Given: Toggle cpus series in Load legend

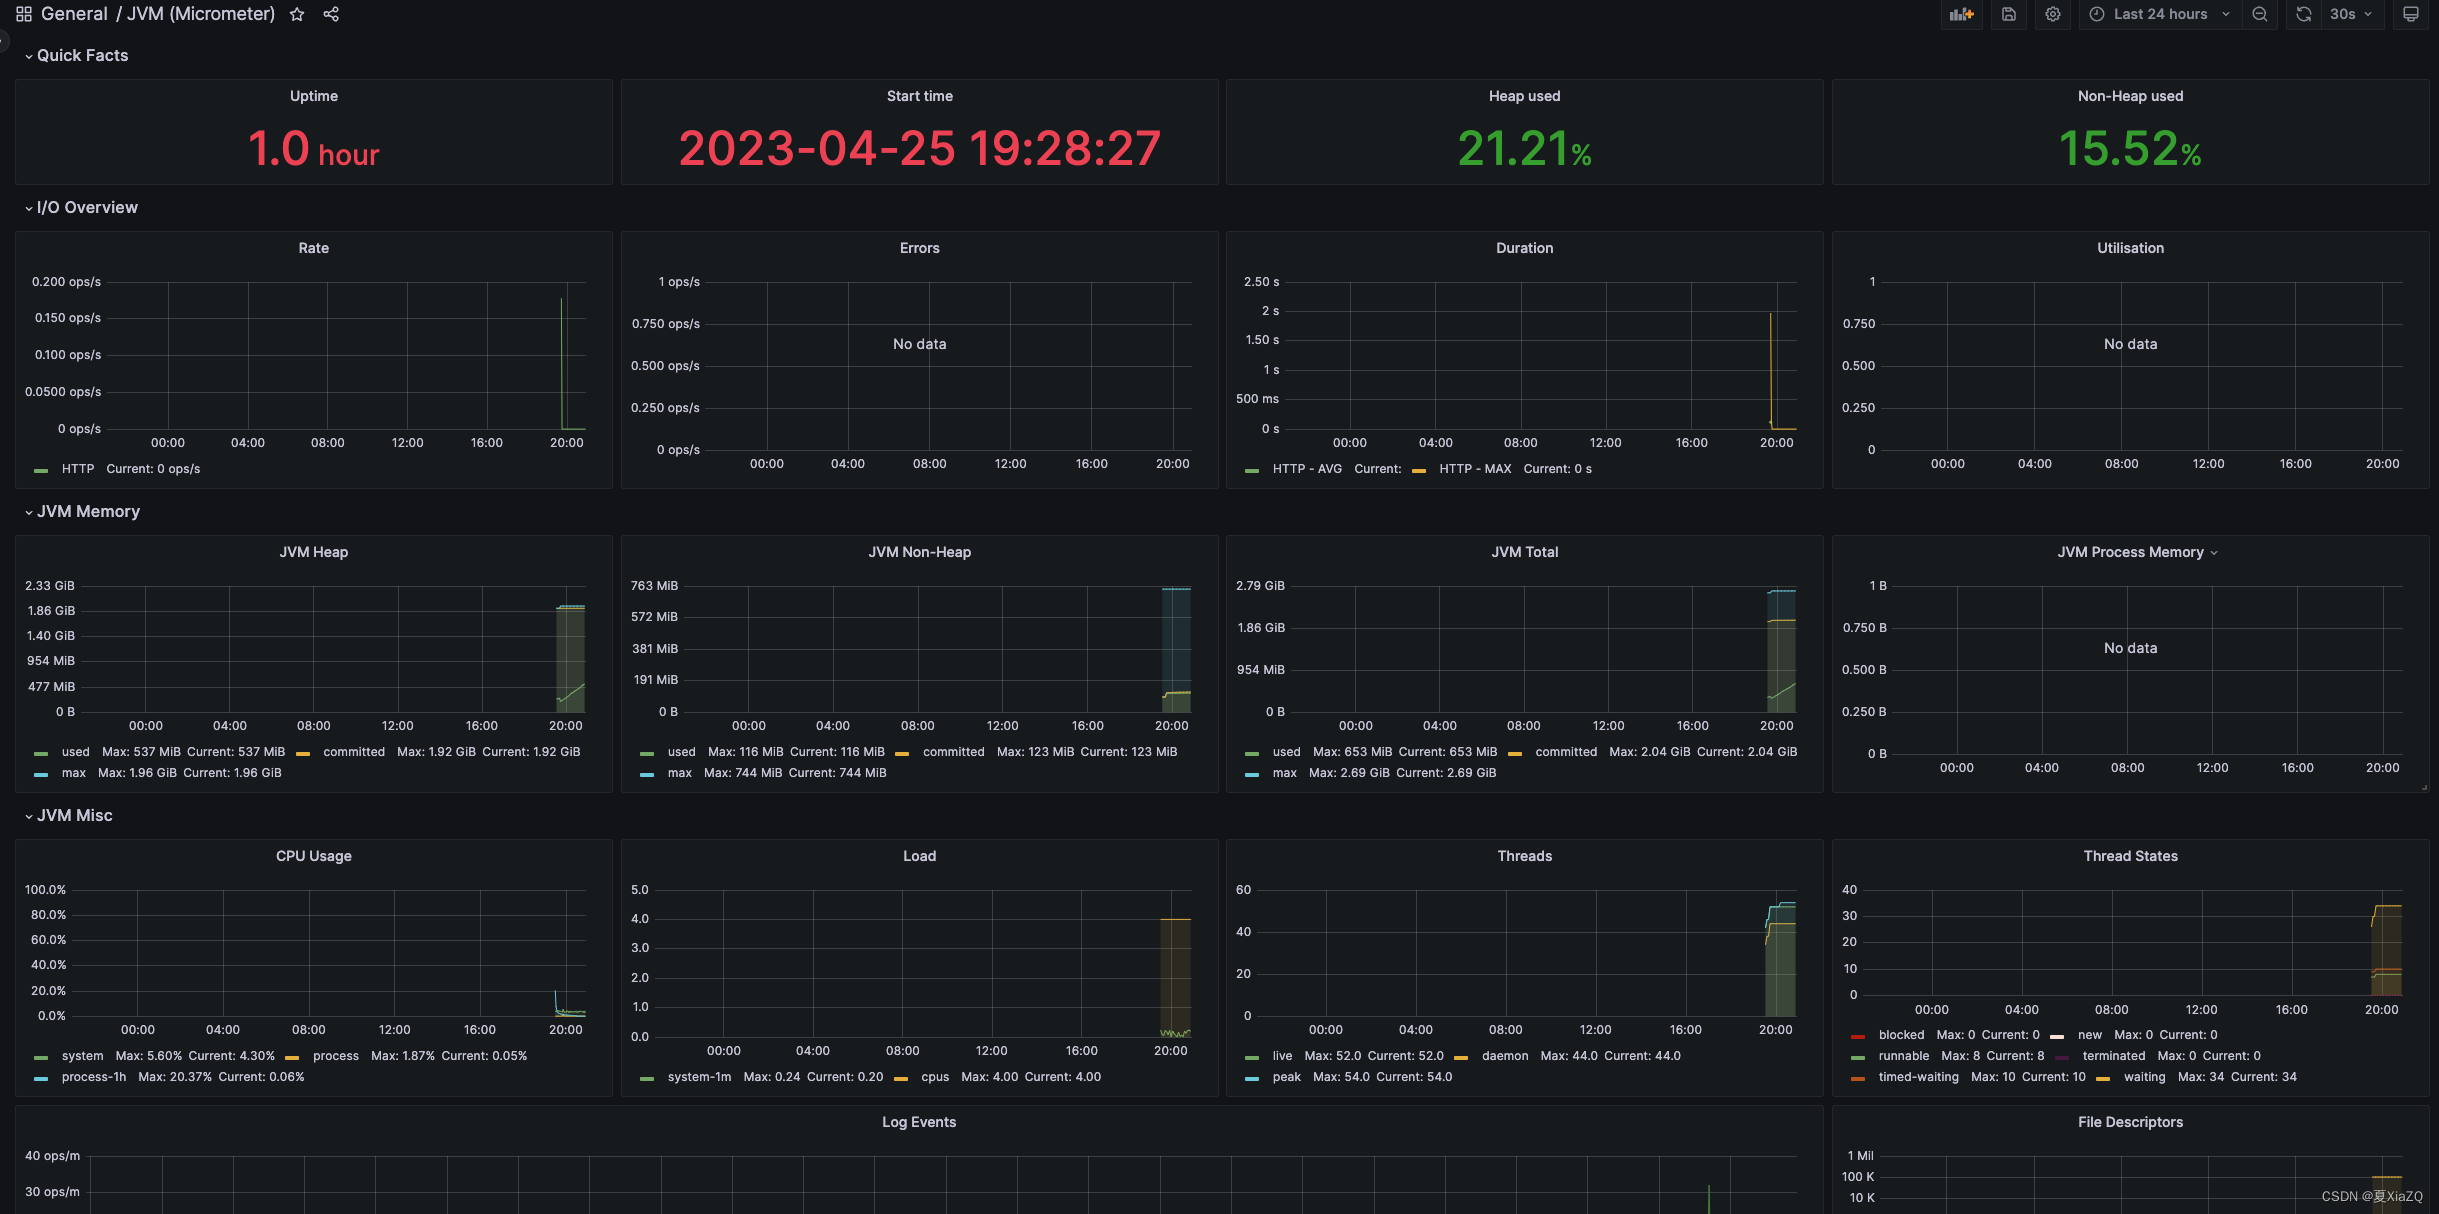Looking at the screenshot, I should 935,1077.
